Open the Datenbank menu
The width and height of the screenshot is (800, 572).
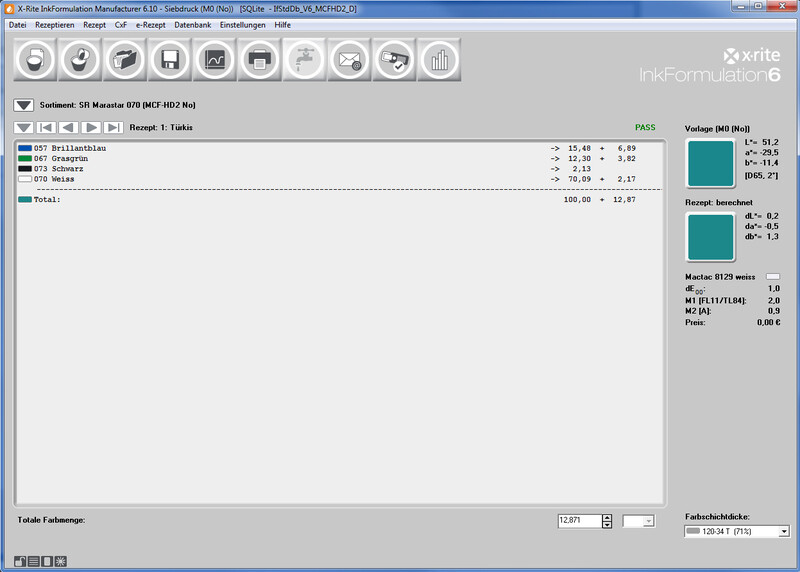point(193,24)
